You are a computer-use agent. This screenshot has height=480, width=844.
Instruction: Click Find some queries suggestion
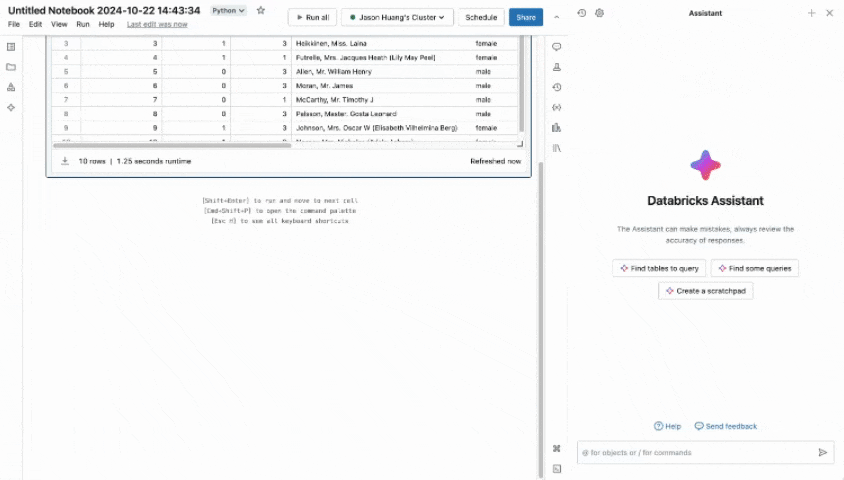pyautogui.click(x=755, y=268)
